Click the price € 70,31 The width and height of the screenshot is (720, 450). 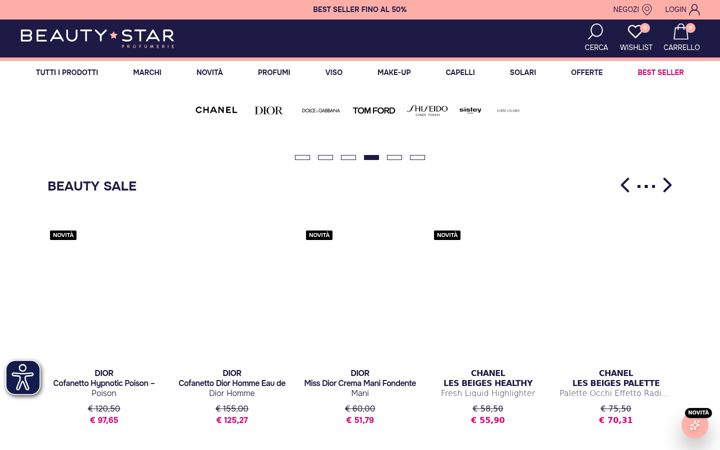coord(616,420)
